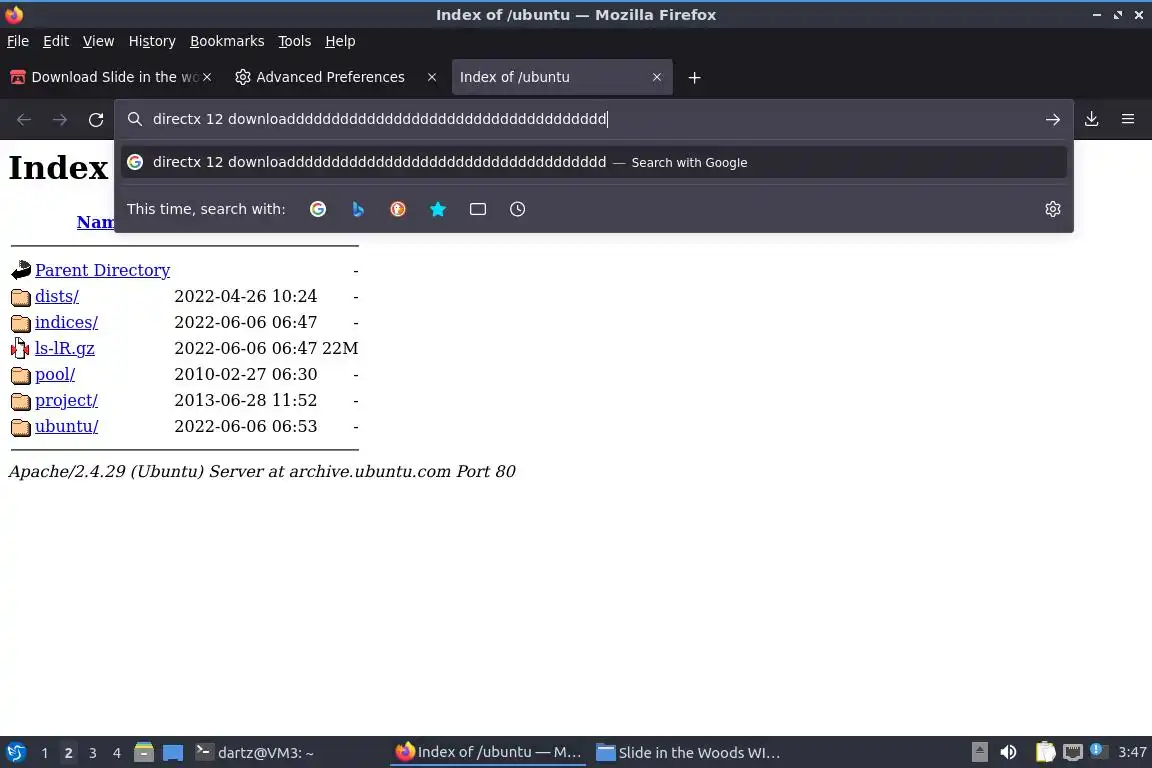This screenshot has width=1152, height=768.
Task: Select the Search with Google suggestion row
Action: point(594,162)
